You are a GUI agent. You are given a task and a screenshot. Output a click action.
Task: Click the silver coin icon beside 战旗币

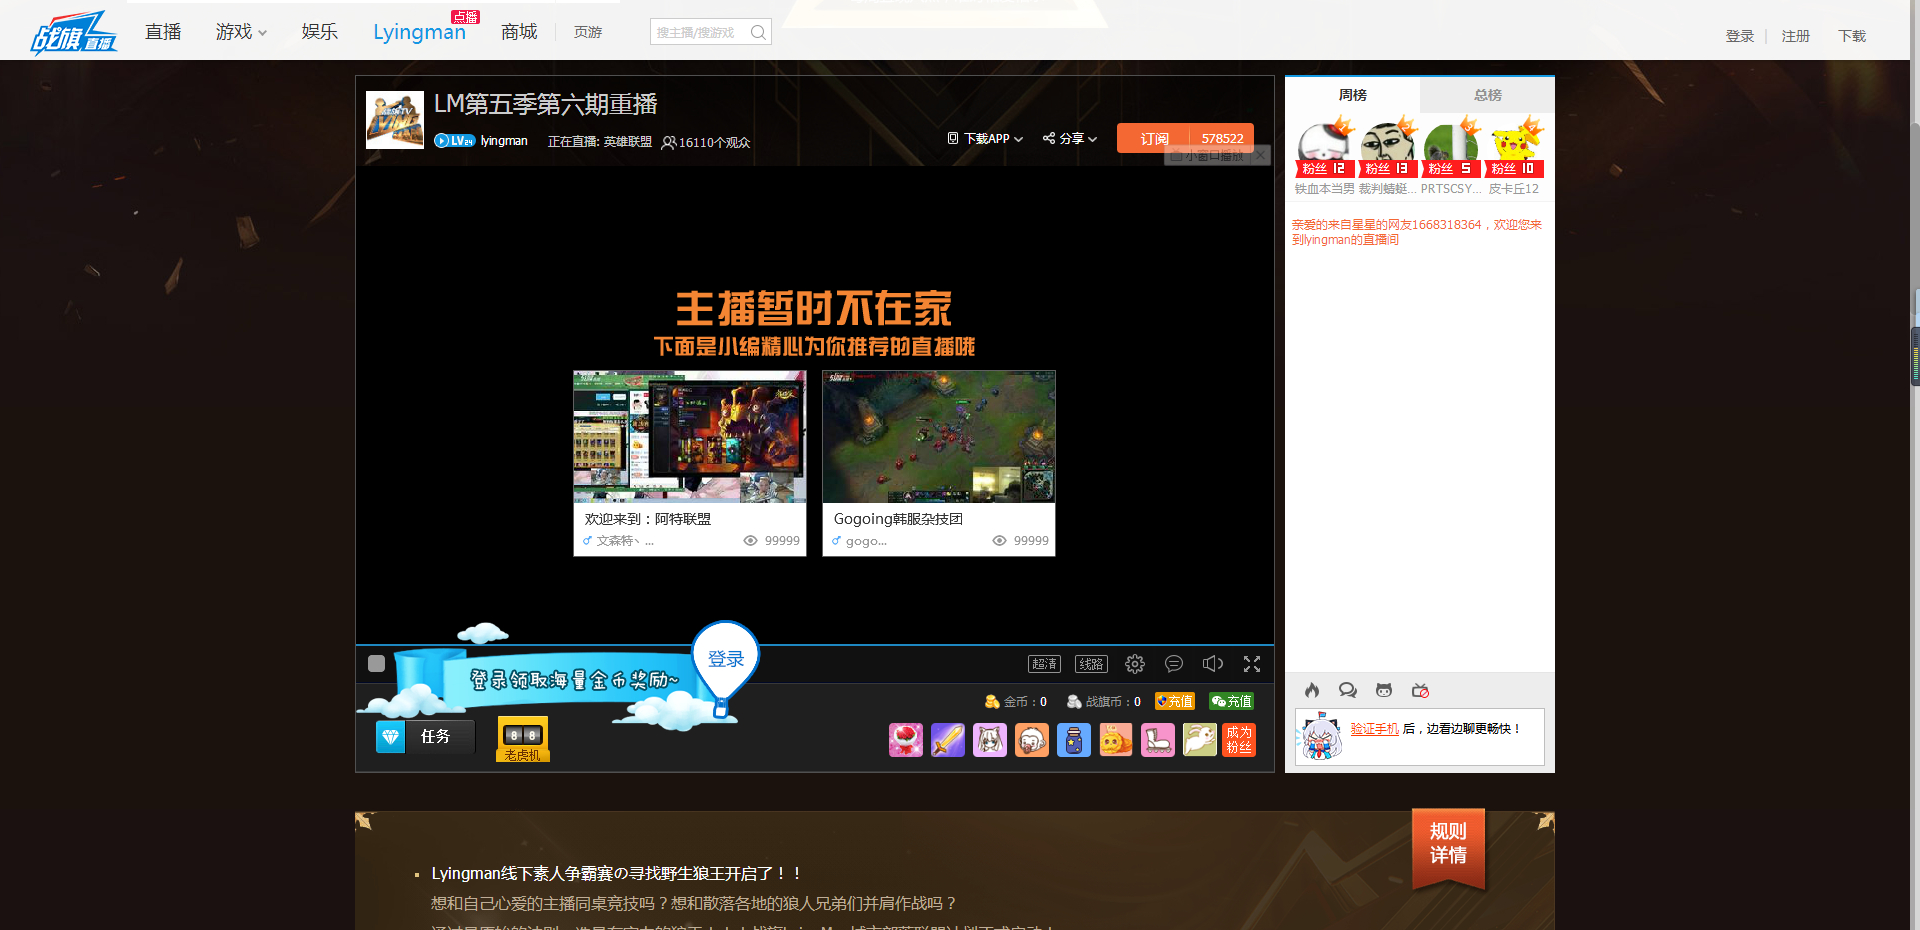(1074, 702)
